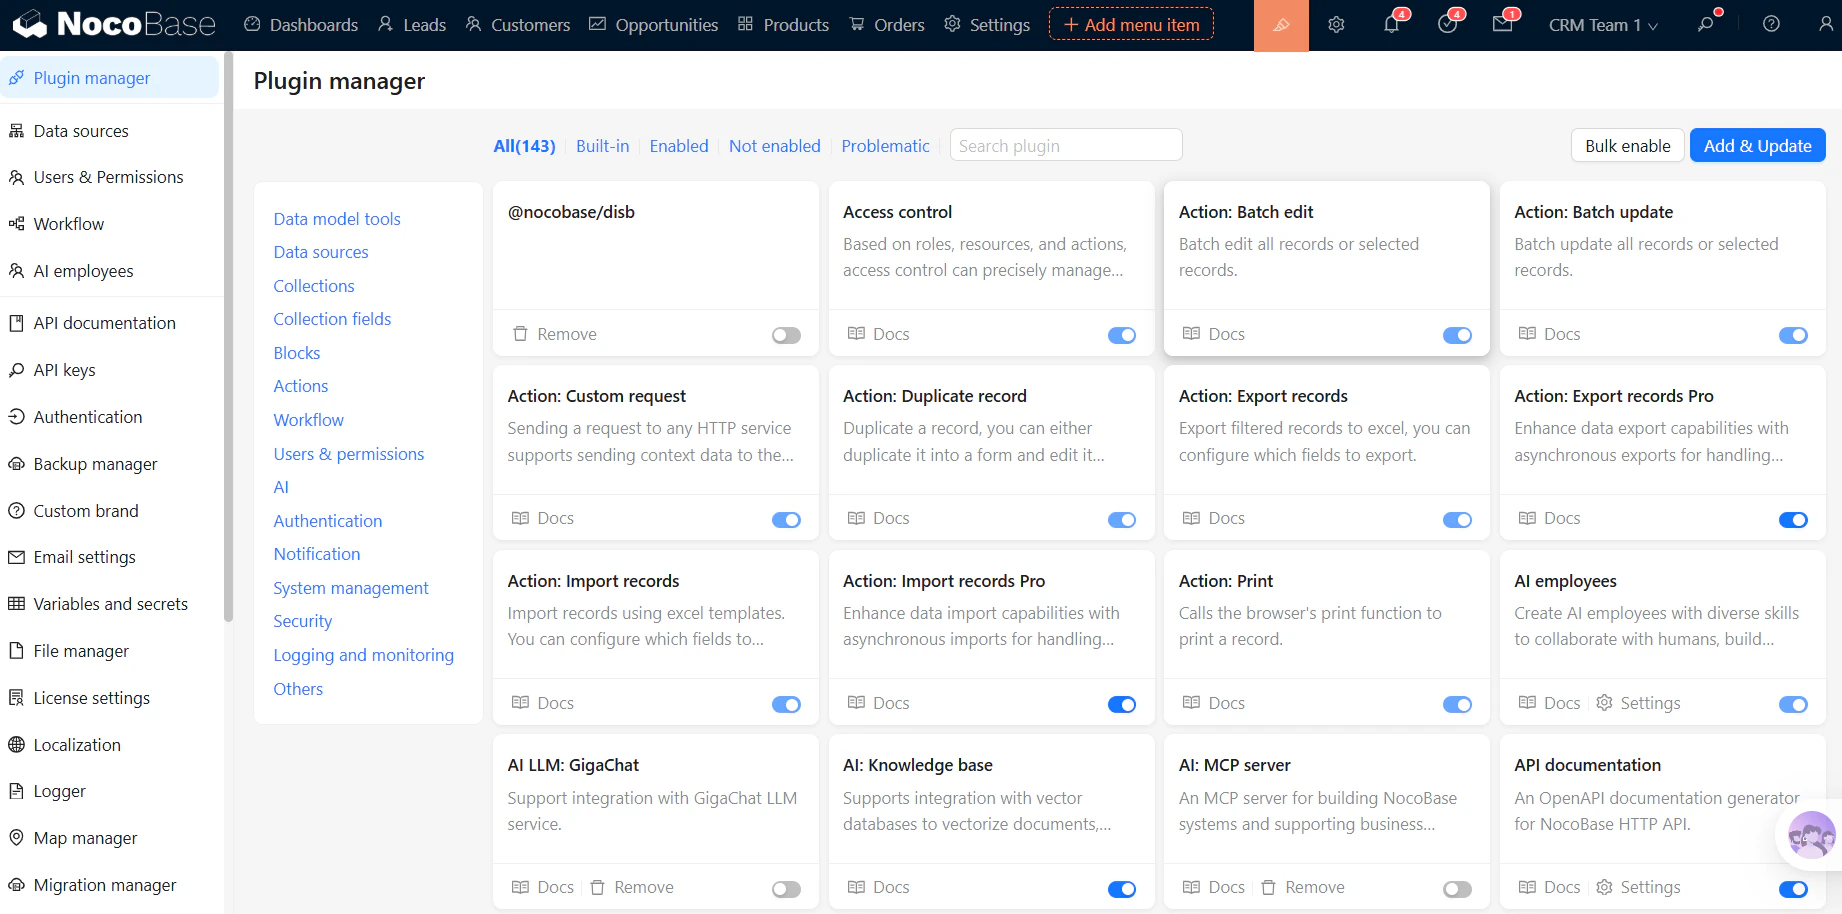Disable the Access control plugin toggle
This screenshot has height=914, width=1842.
coord(1122,335)
